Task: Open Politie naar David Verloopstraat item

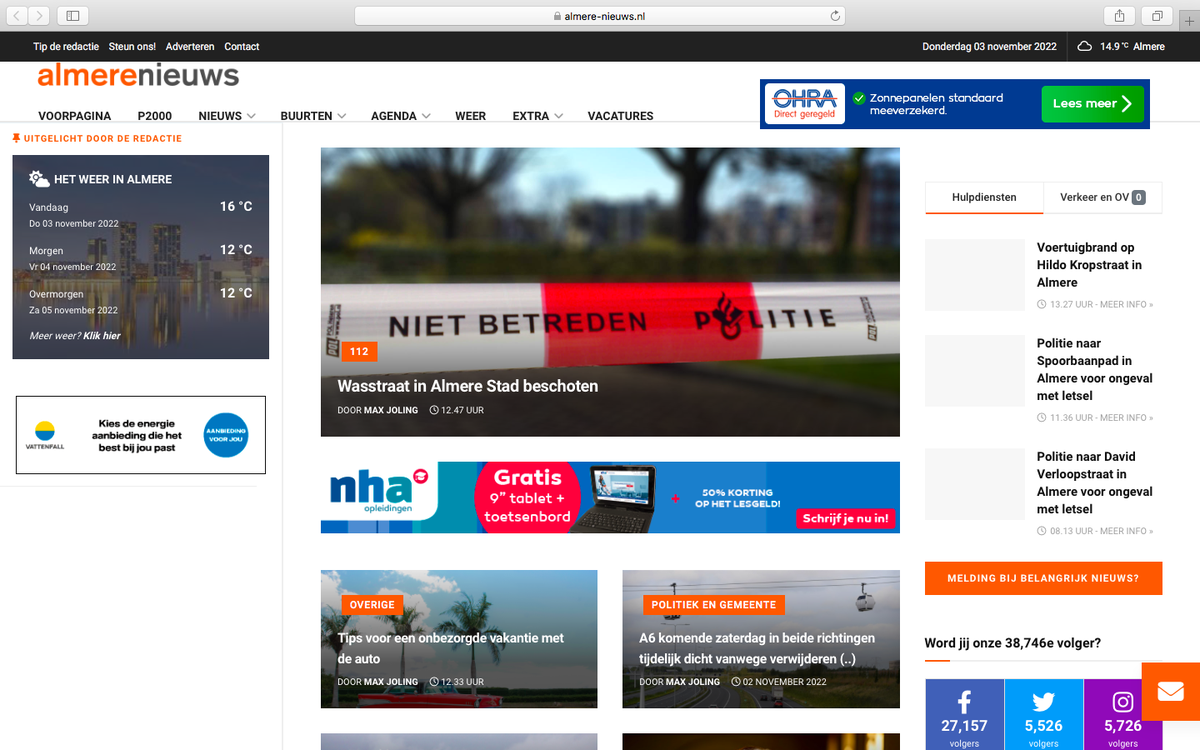Action: pyautogui.click(x=1095, y=482)
